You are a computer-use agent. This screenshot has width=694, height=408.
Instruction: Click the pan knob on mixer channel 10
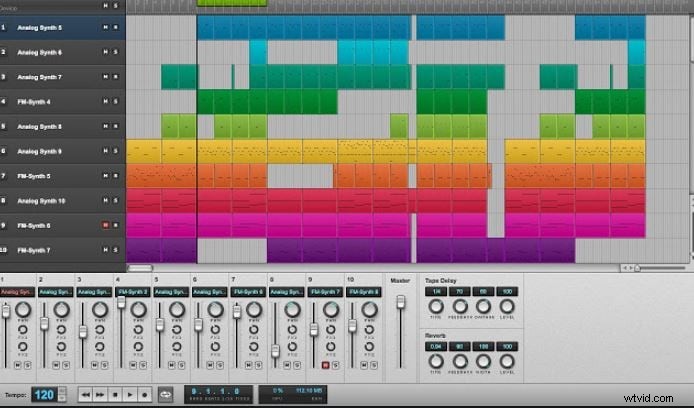click(x=370, y=310)
